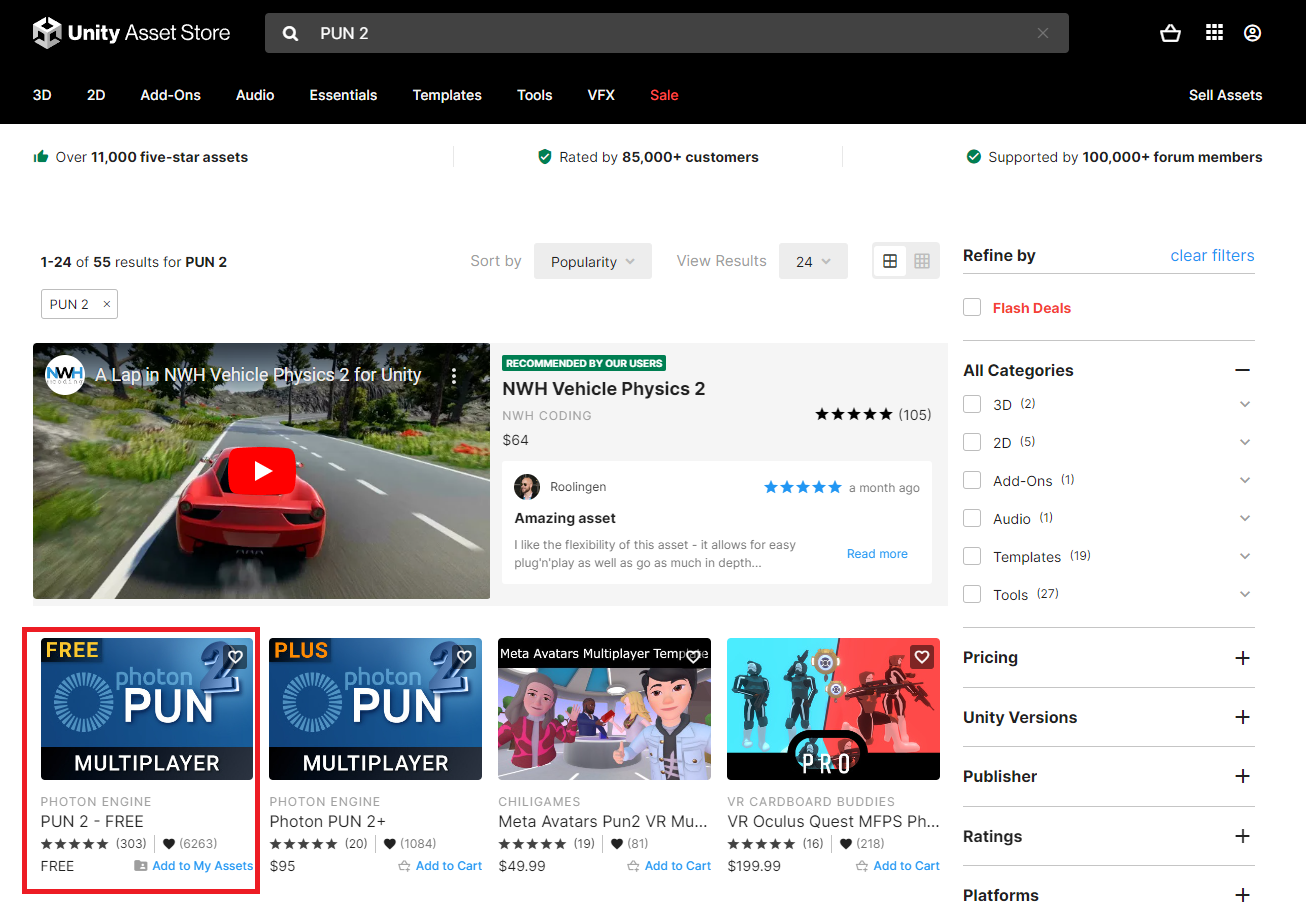Open the 3D menu in top navigation
This screenshot has width=1306, height=916.
(42, 95)
